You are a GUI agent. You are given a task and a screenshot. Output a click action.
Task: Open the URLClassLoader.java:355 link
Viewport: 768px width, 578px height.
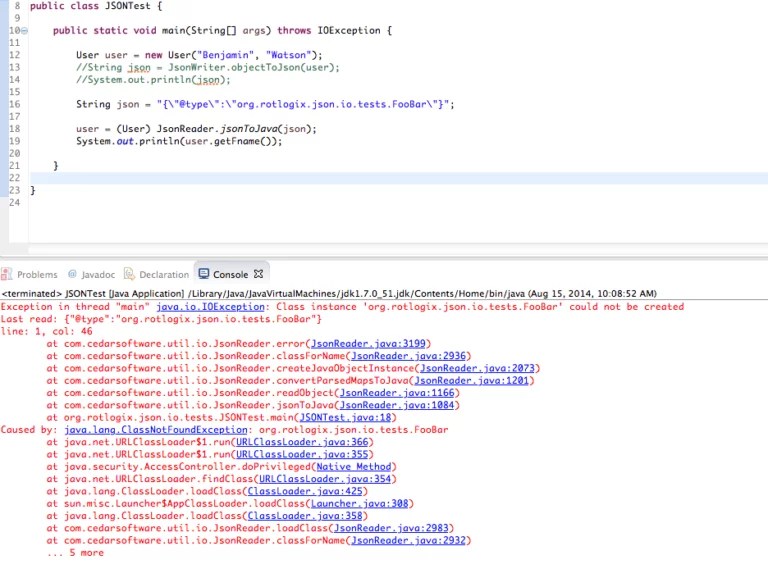302,454
